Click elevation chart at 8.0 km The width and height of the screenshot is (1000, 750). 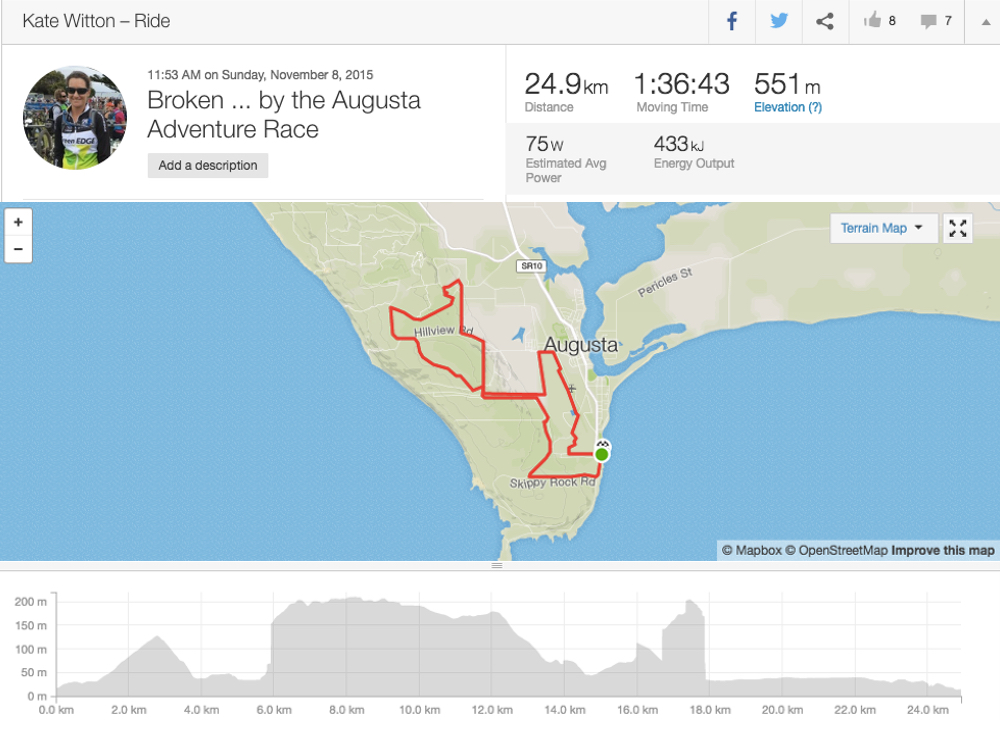click(346, 646)
